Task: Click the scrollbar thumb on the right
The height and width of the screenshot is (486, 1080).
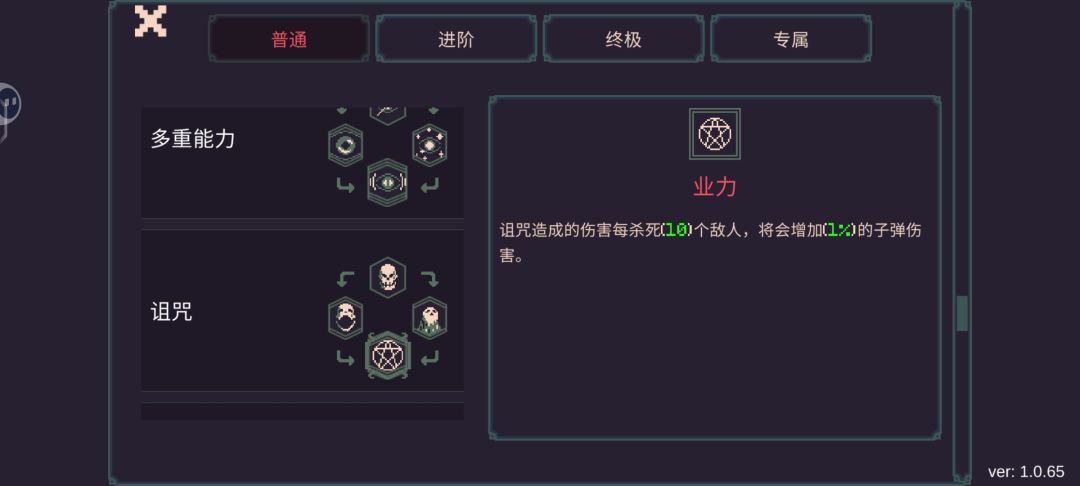Action: [x=962, y=313]
